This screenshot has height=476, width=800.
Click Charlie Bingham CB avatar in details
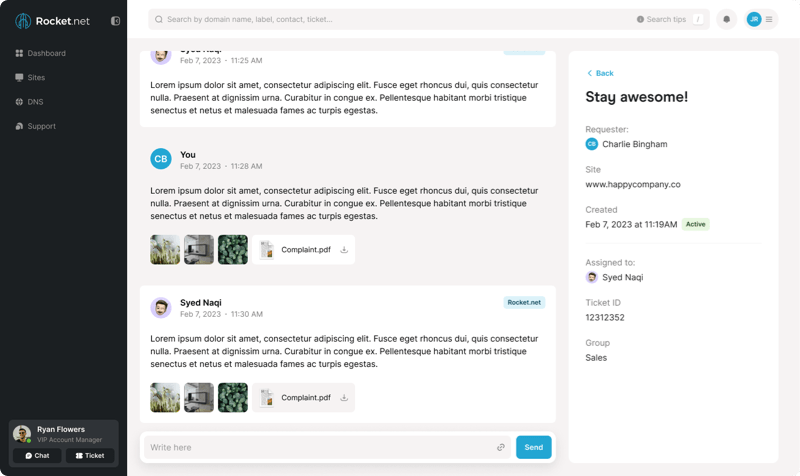(592, 144)
